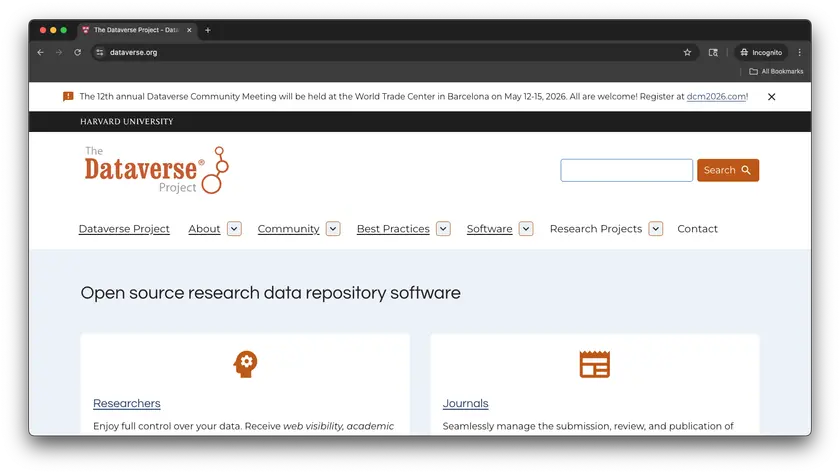Click the Researchers head-gear icon

tap(245, 364)
